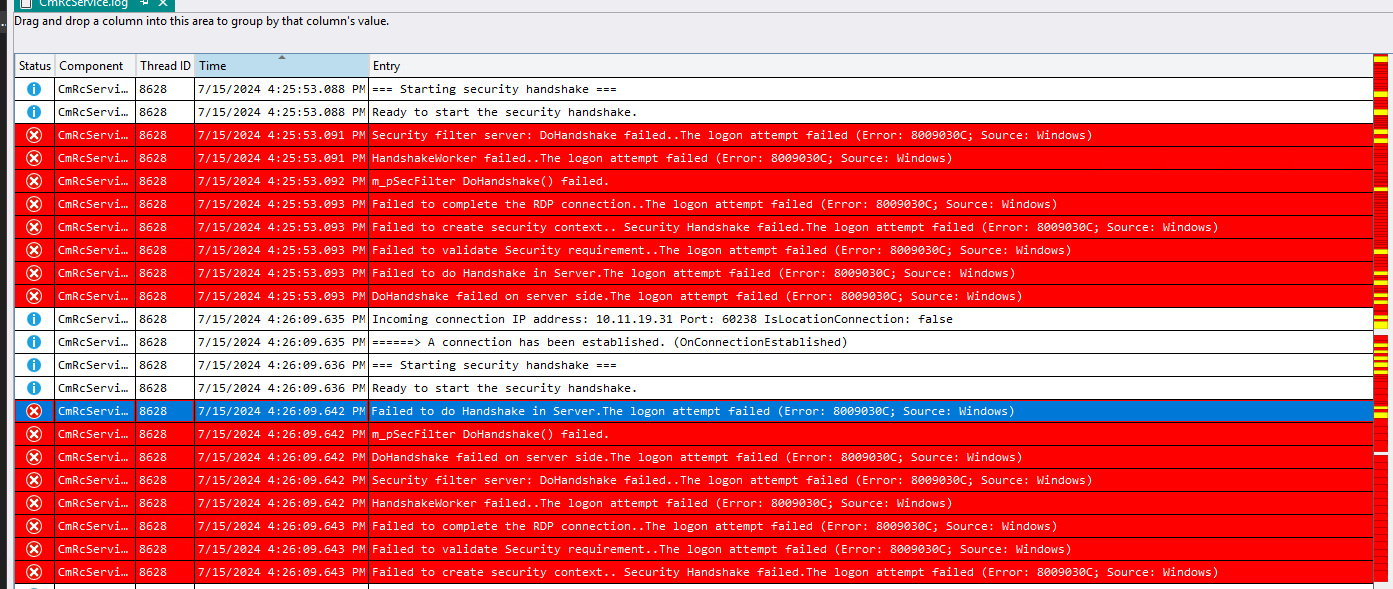Click the error icon on "Failed to create security context" row
This screenshot has height=589, width=1393.
pos(34,226)
